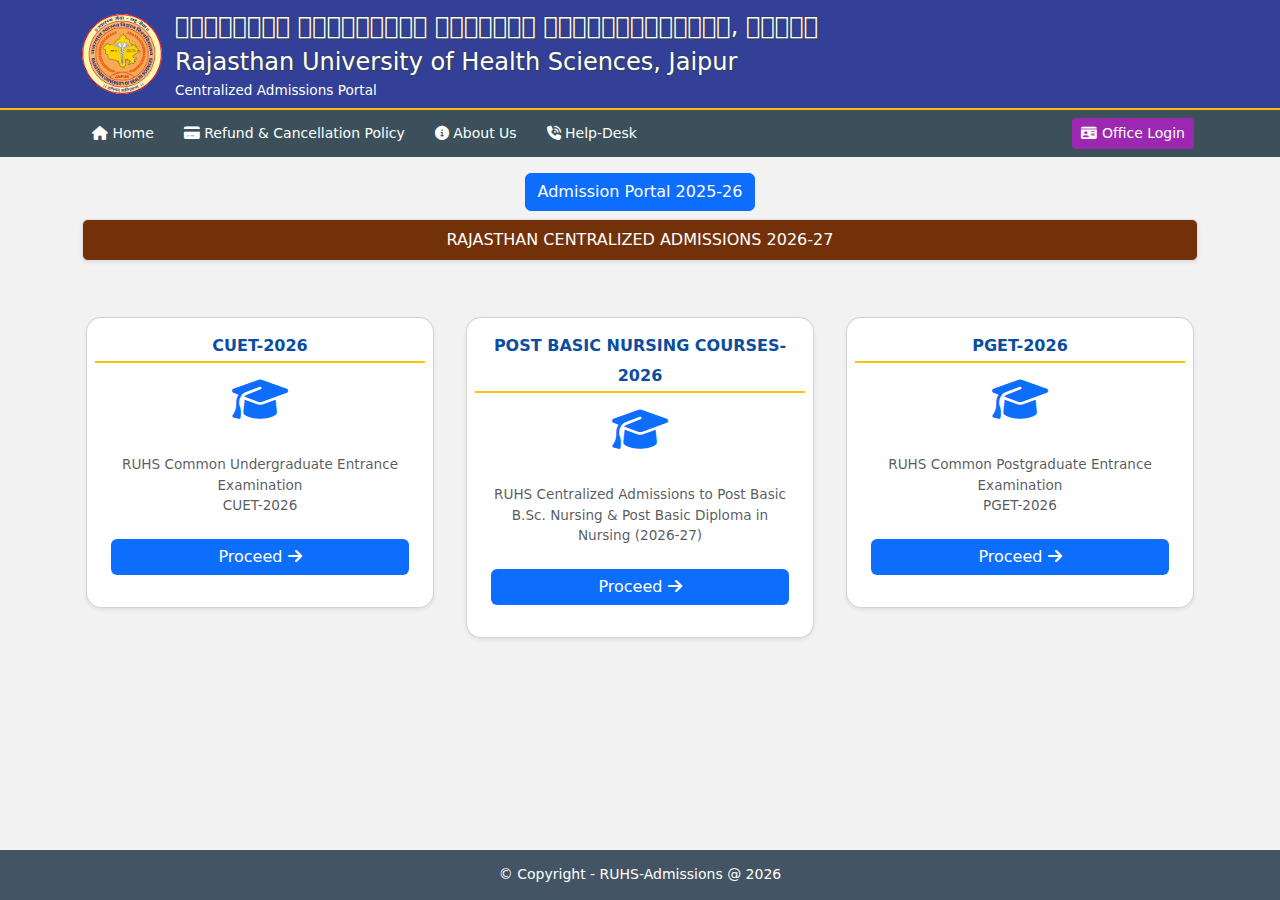Click the Office Login button
Screen dimensions: 1280x900
[x=1133, y=133]
